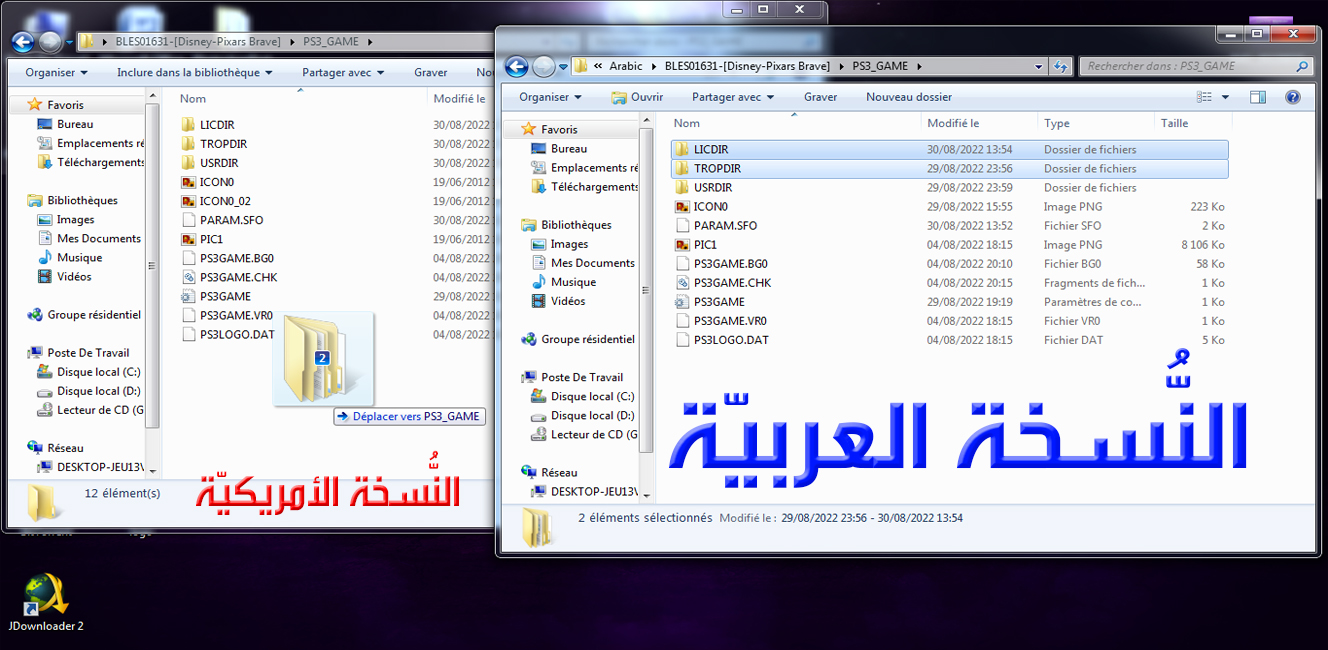Click Graver in the right window toolbar
This screenshot has width=1328, height=650.
820,97
